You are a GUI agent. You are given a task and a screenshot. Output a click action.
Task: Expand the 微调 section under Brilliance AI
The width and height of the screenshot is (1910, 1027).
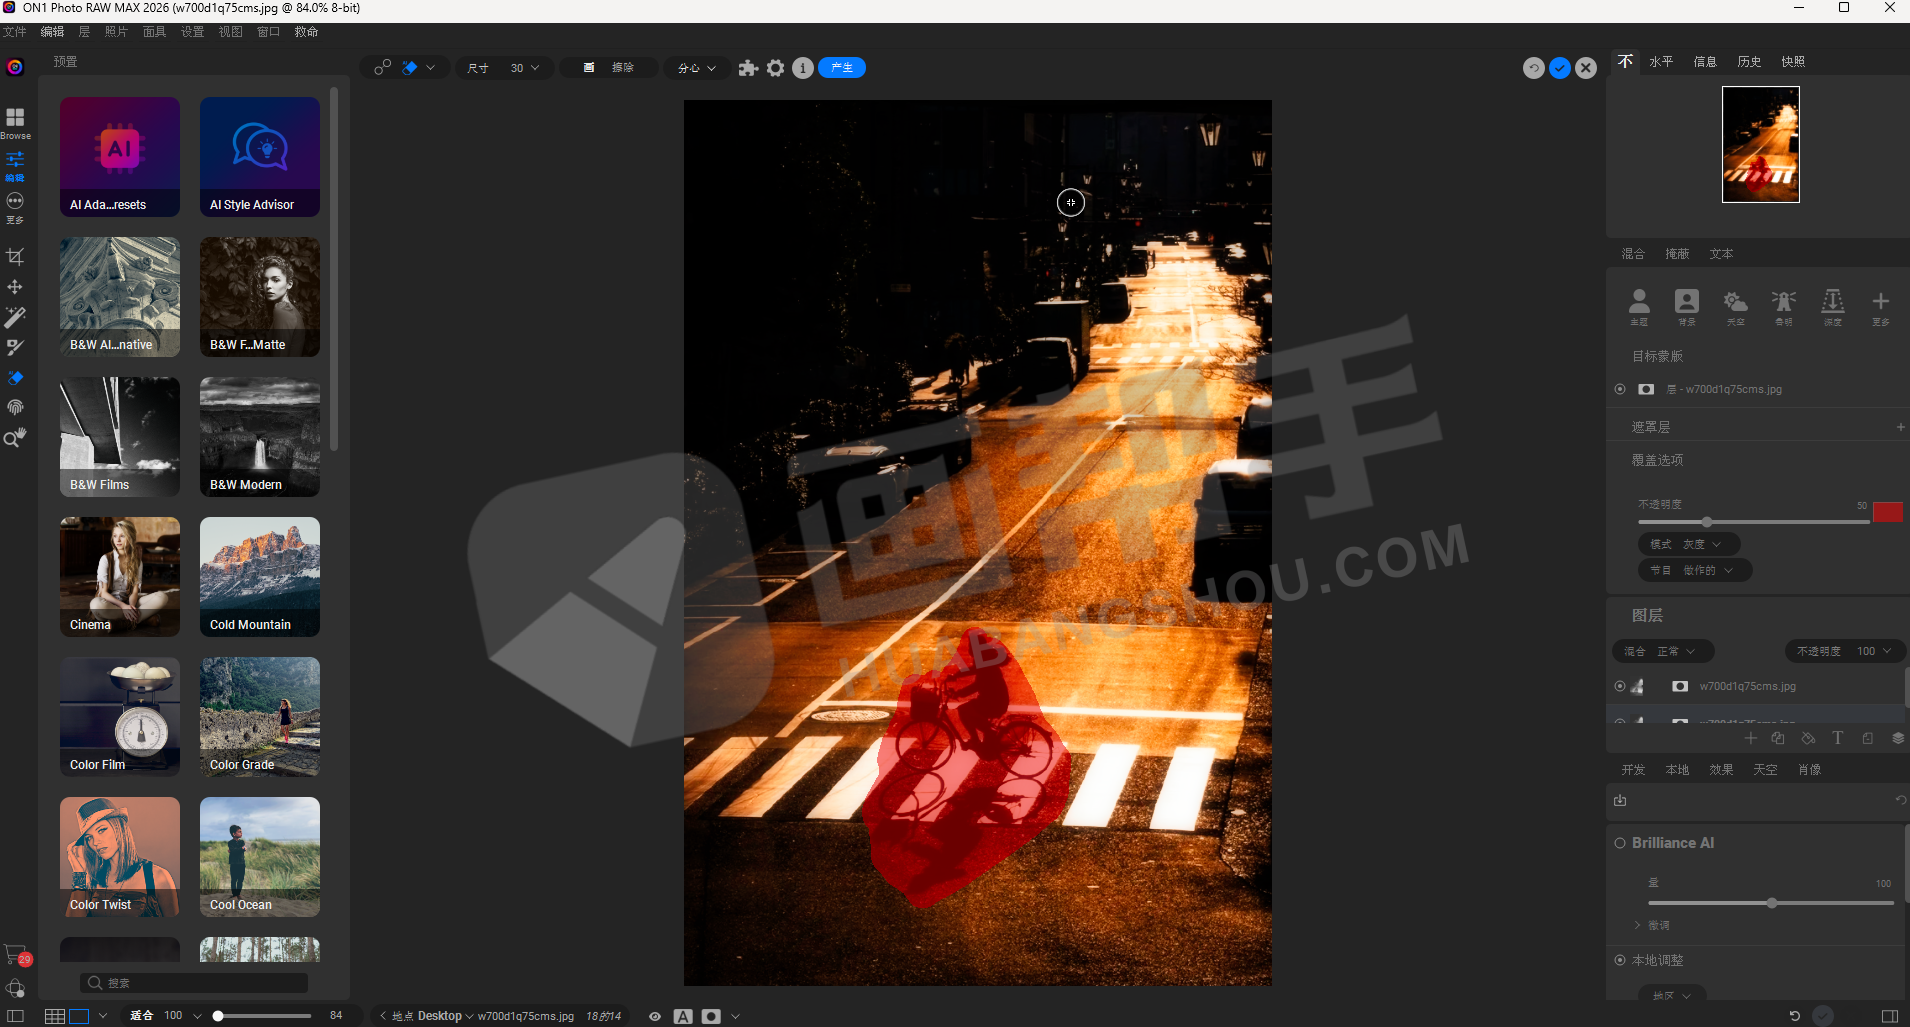click(x=1638, y=925)
